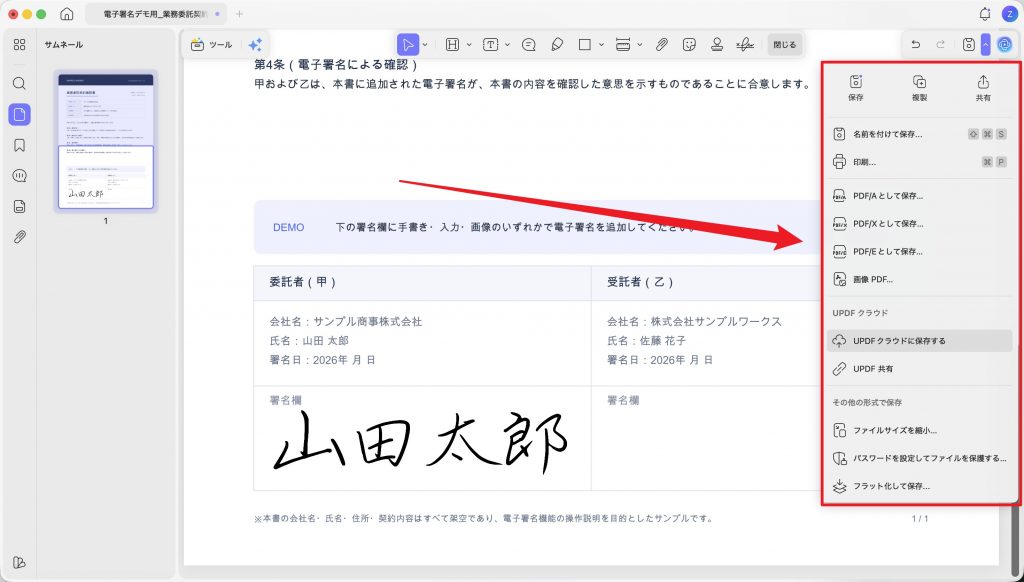Screen dimensions: 1024x582
Task: Expand the rectangle shape dropdown arrow
Action: click(x=601, y=44)
